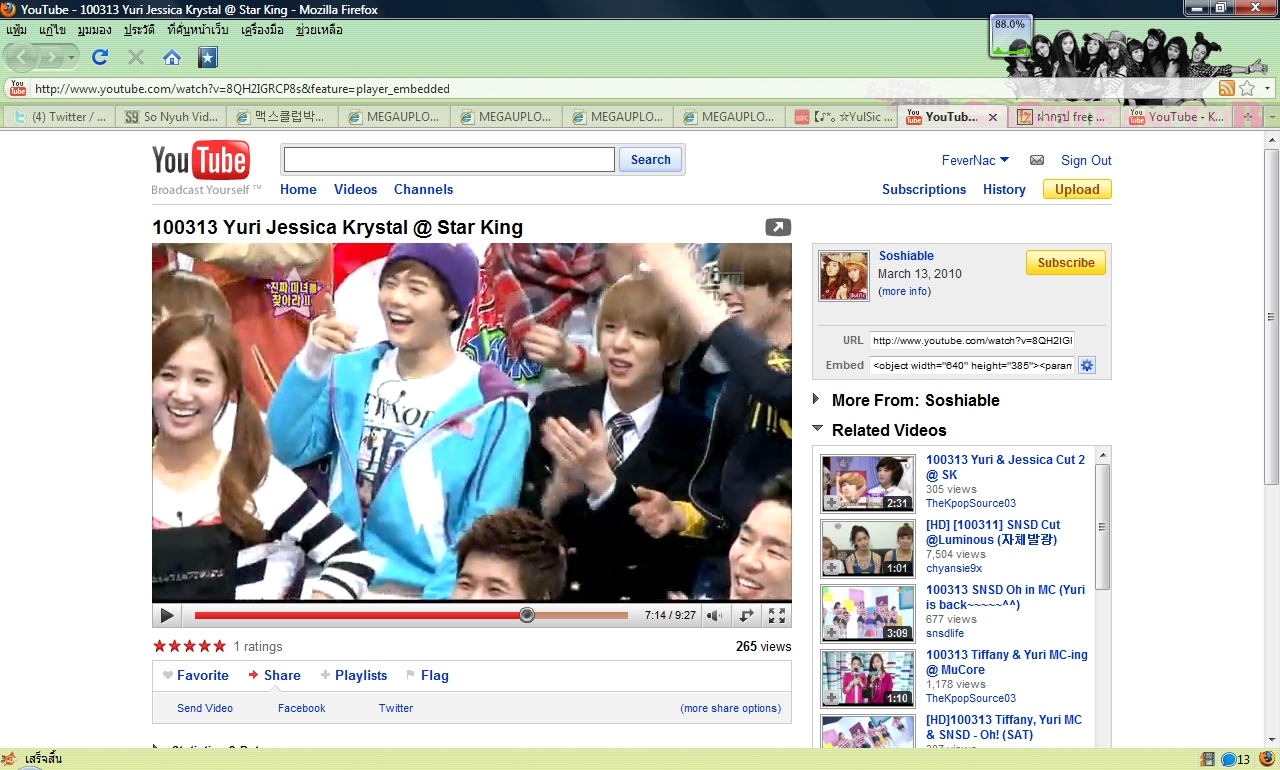
Task: Open a new tab with the plus button
Action: pos(1247,117)
